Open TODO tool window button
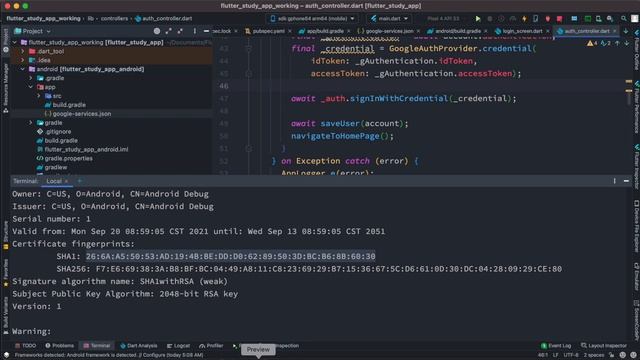The image size is (640, 360). tap(26, 346)
